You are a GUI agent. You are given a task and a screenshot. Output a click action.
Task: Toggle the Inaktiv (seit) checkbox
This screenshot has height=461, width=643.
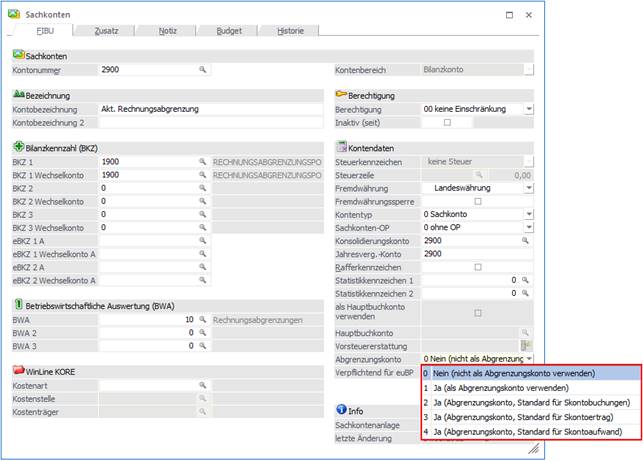[447, 122]
